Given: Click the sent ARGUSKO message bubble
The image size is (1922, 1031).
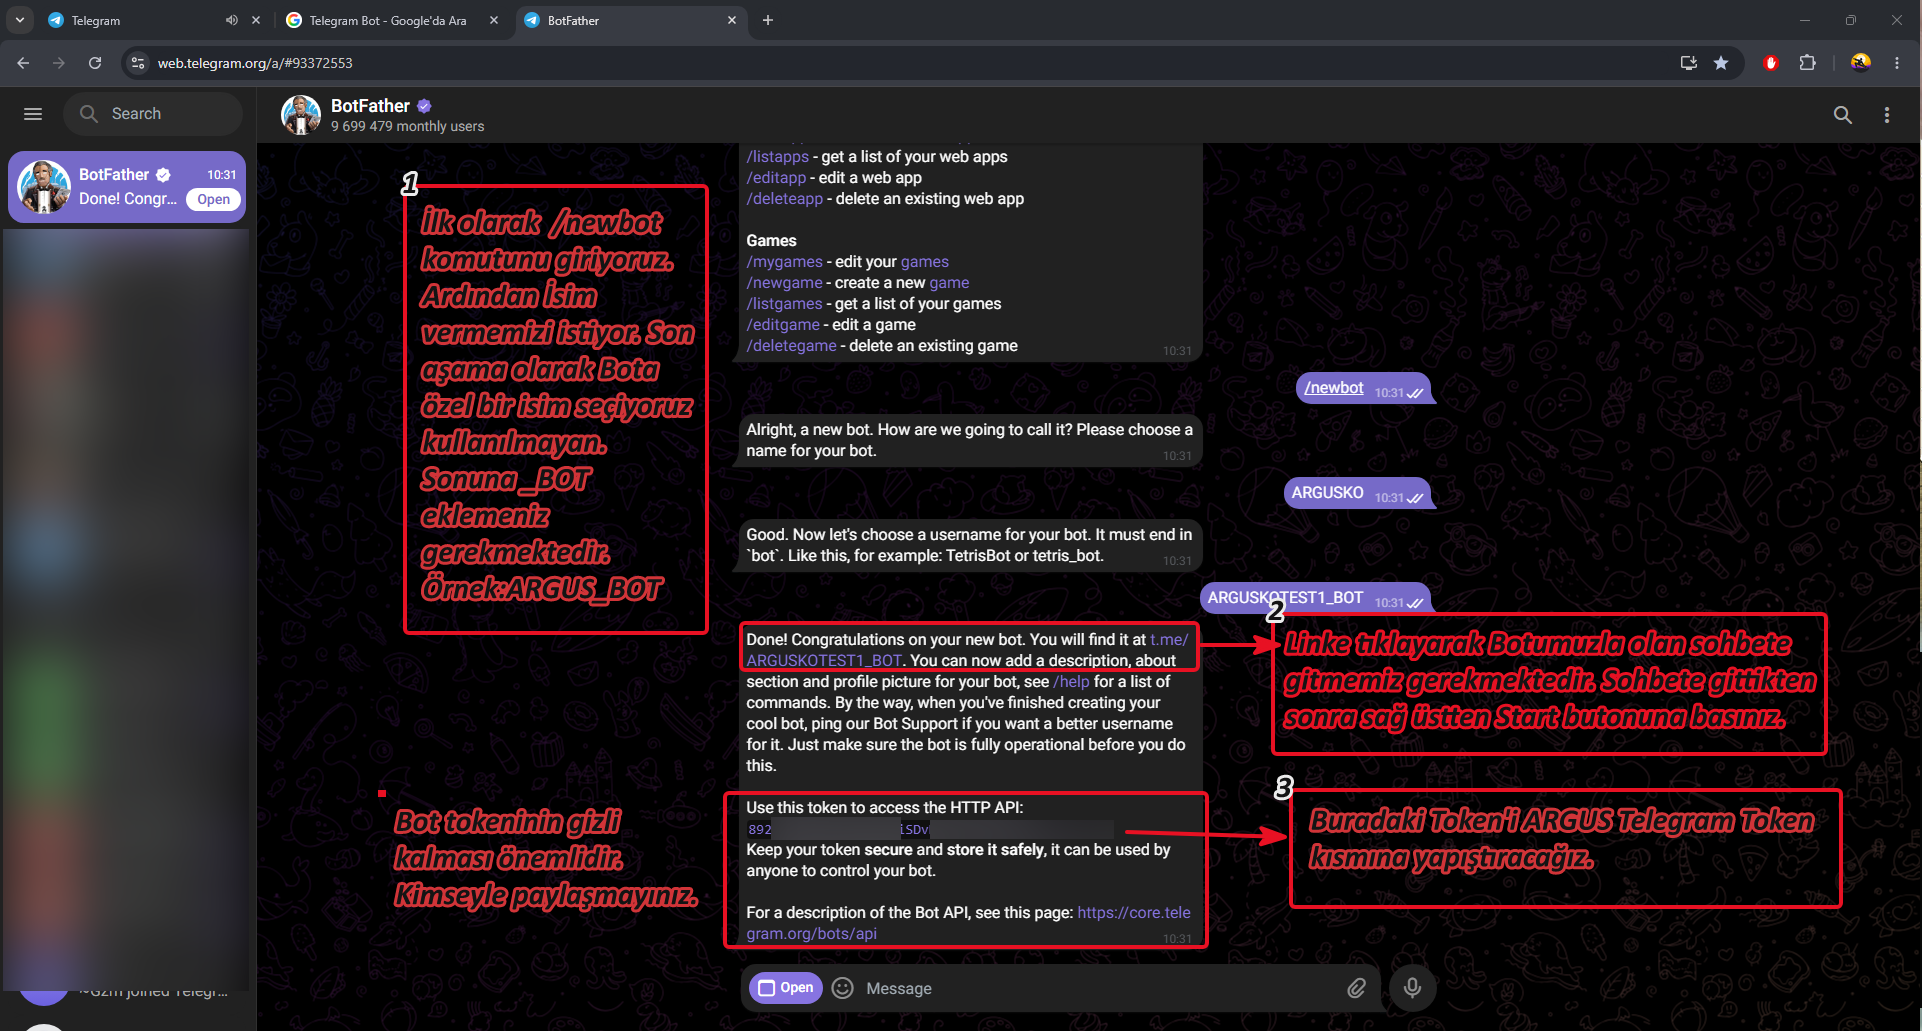Looking at the screenshot, I should click(x=1358, y=493).
